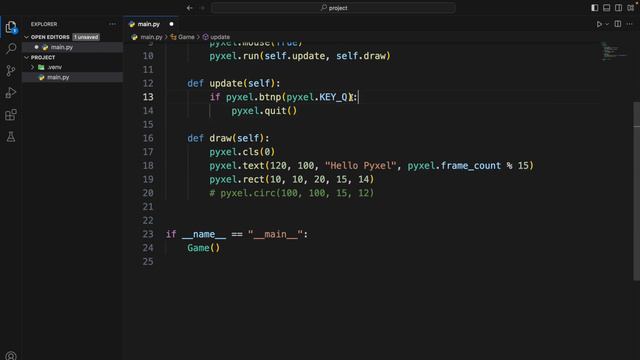The image size is (640, 360).
Task: Click the 'if __name__' line
Action: [237, 234]
